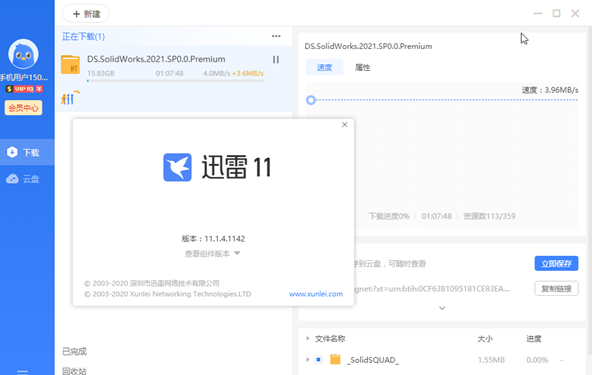Click the speed graph circle marker
592x375 pixels.
click(311, 100)
